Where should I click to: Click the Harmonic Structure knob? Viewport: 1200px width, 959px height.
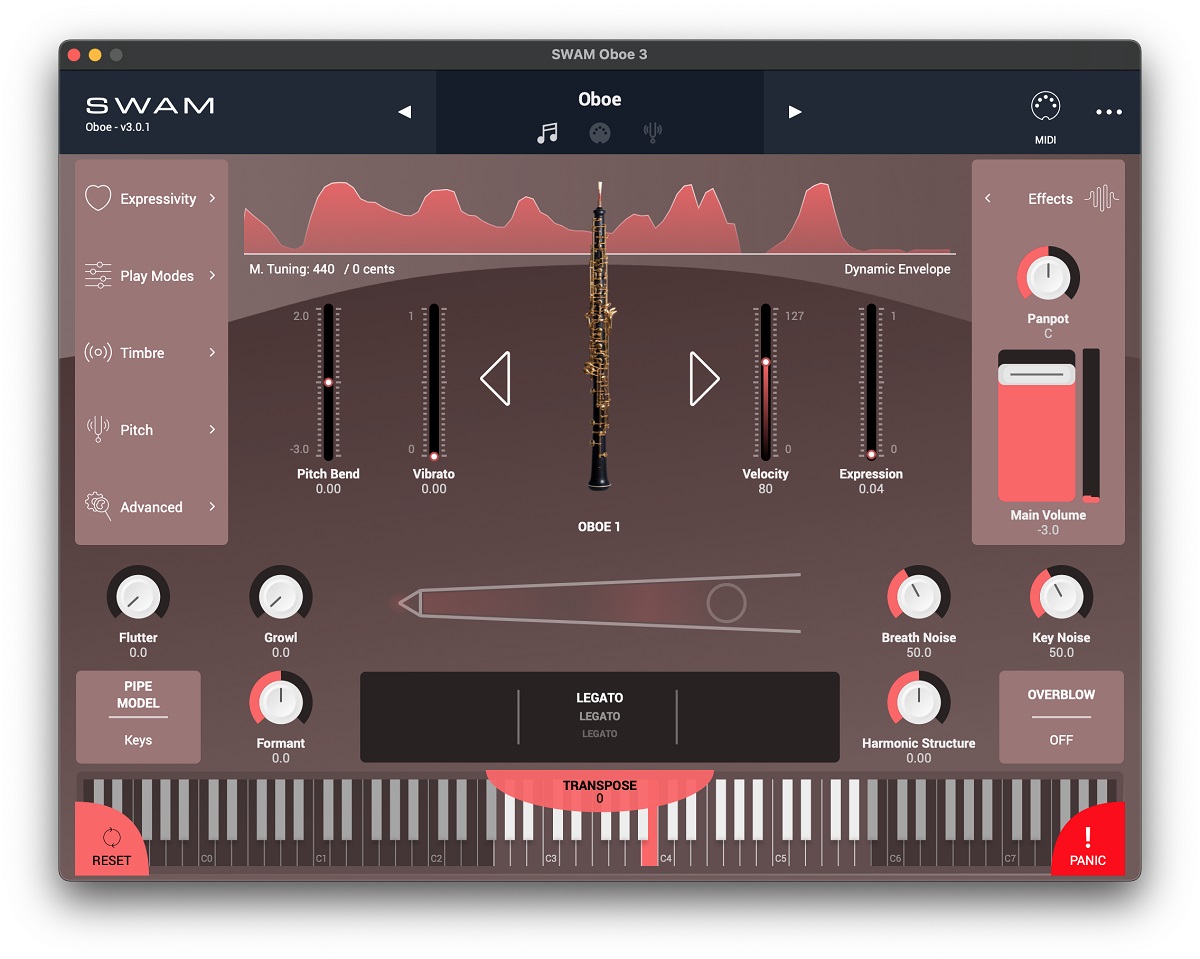click(x=918, y=702)
